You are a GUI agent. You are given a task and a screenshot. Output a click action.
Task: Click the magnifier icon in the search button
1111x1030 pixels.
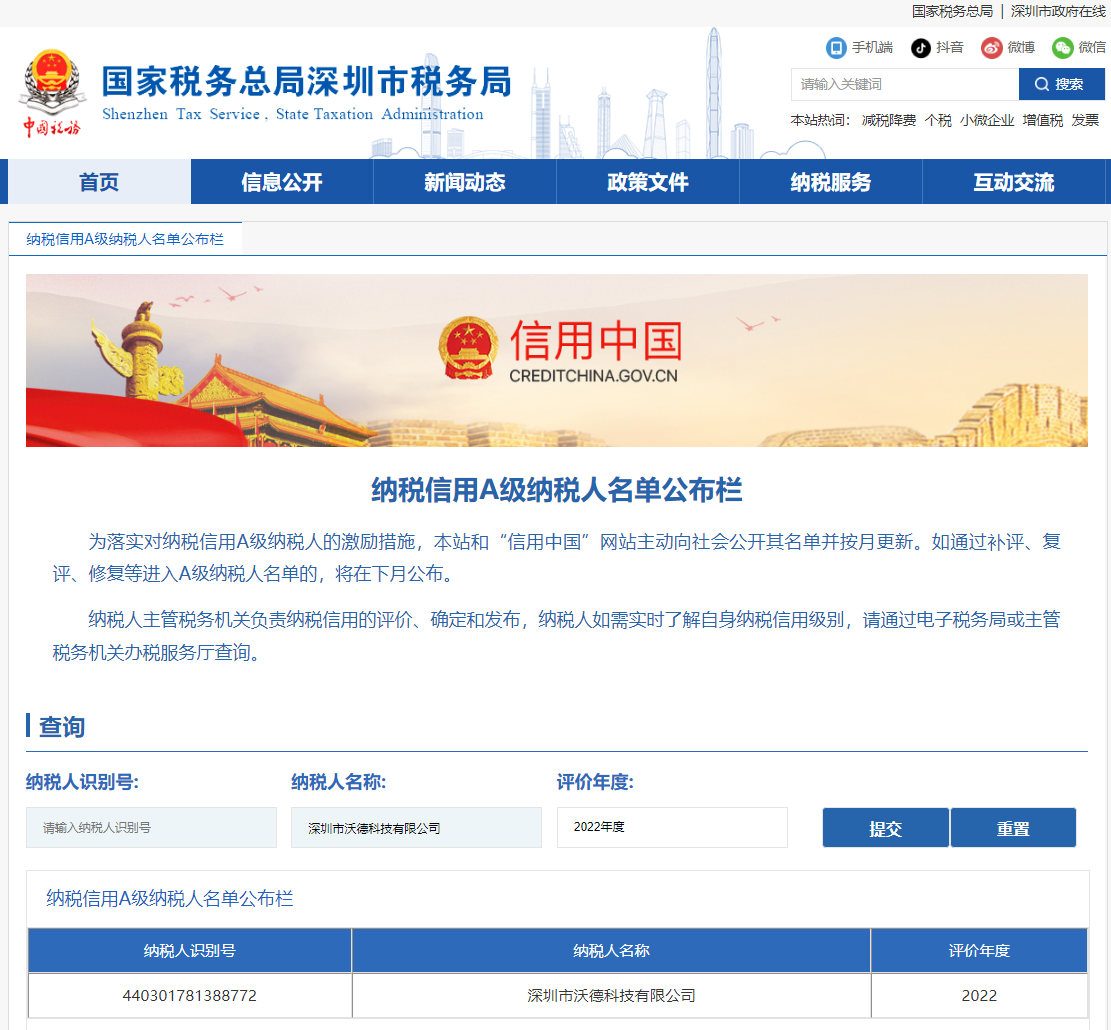1041,84
